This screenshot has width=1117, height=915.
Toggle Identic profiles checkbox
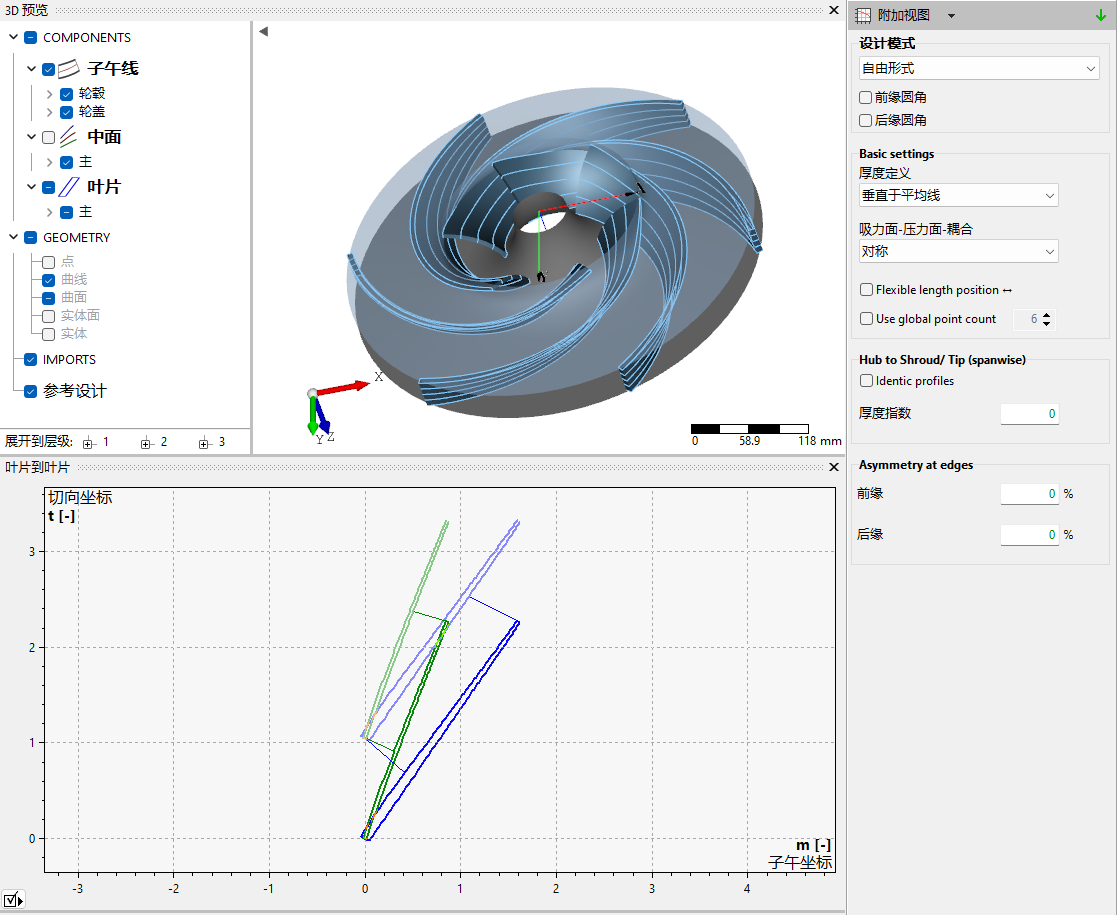click(x=866, y=381)
